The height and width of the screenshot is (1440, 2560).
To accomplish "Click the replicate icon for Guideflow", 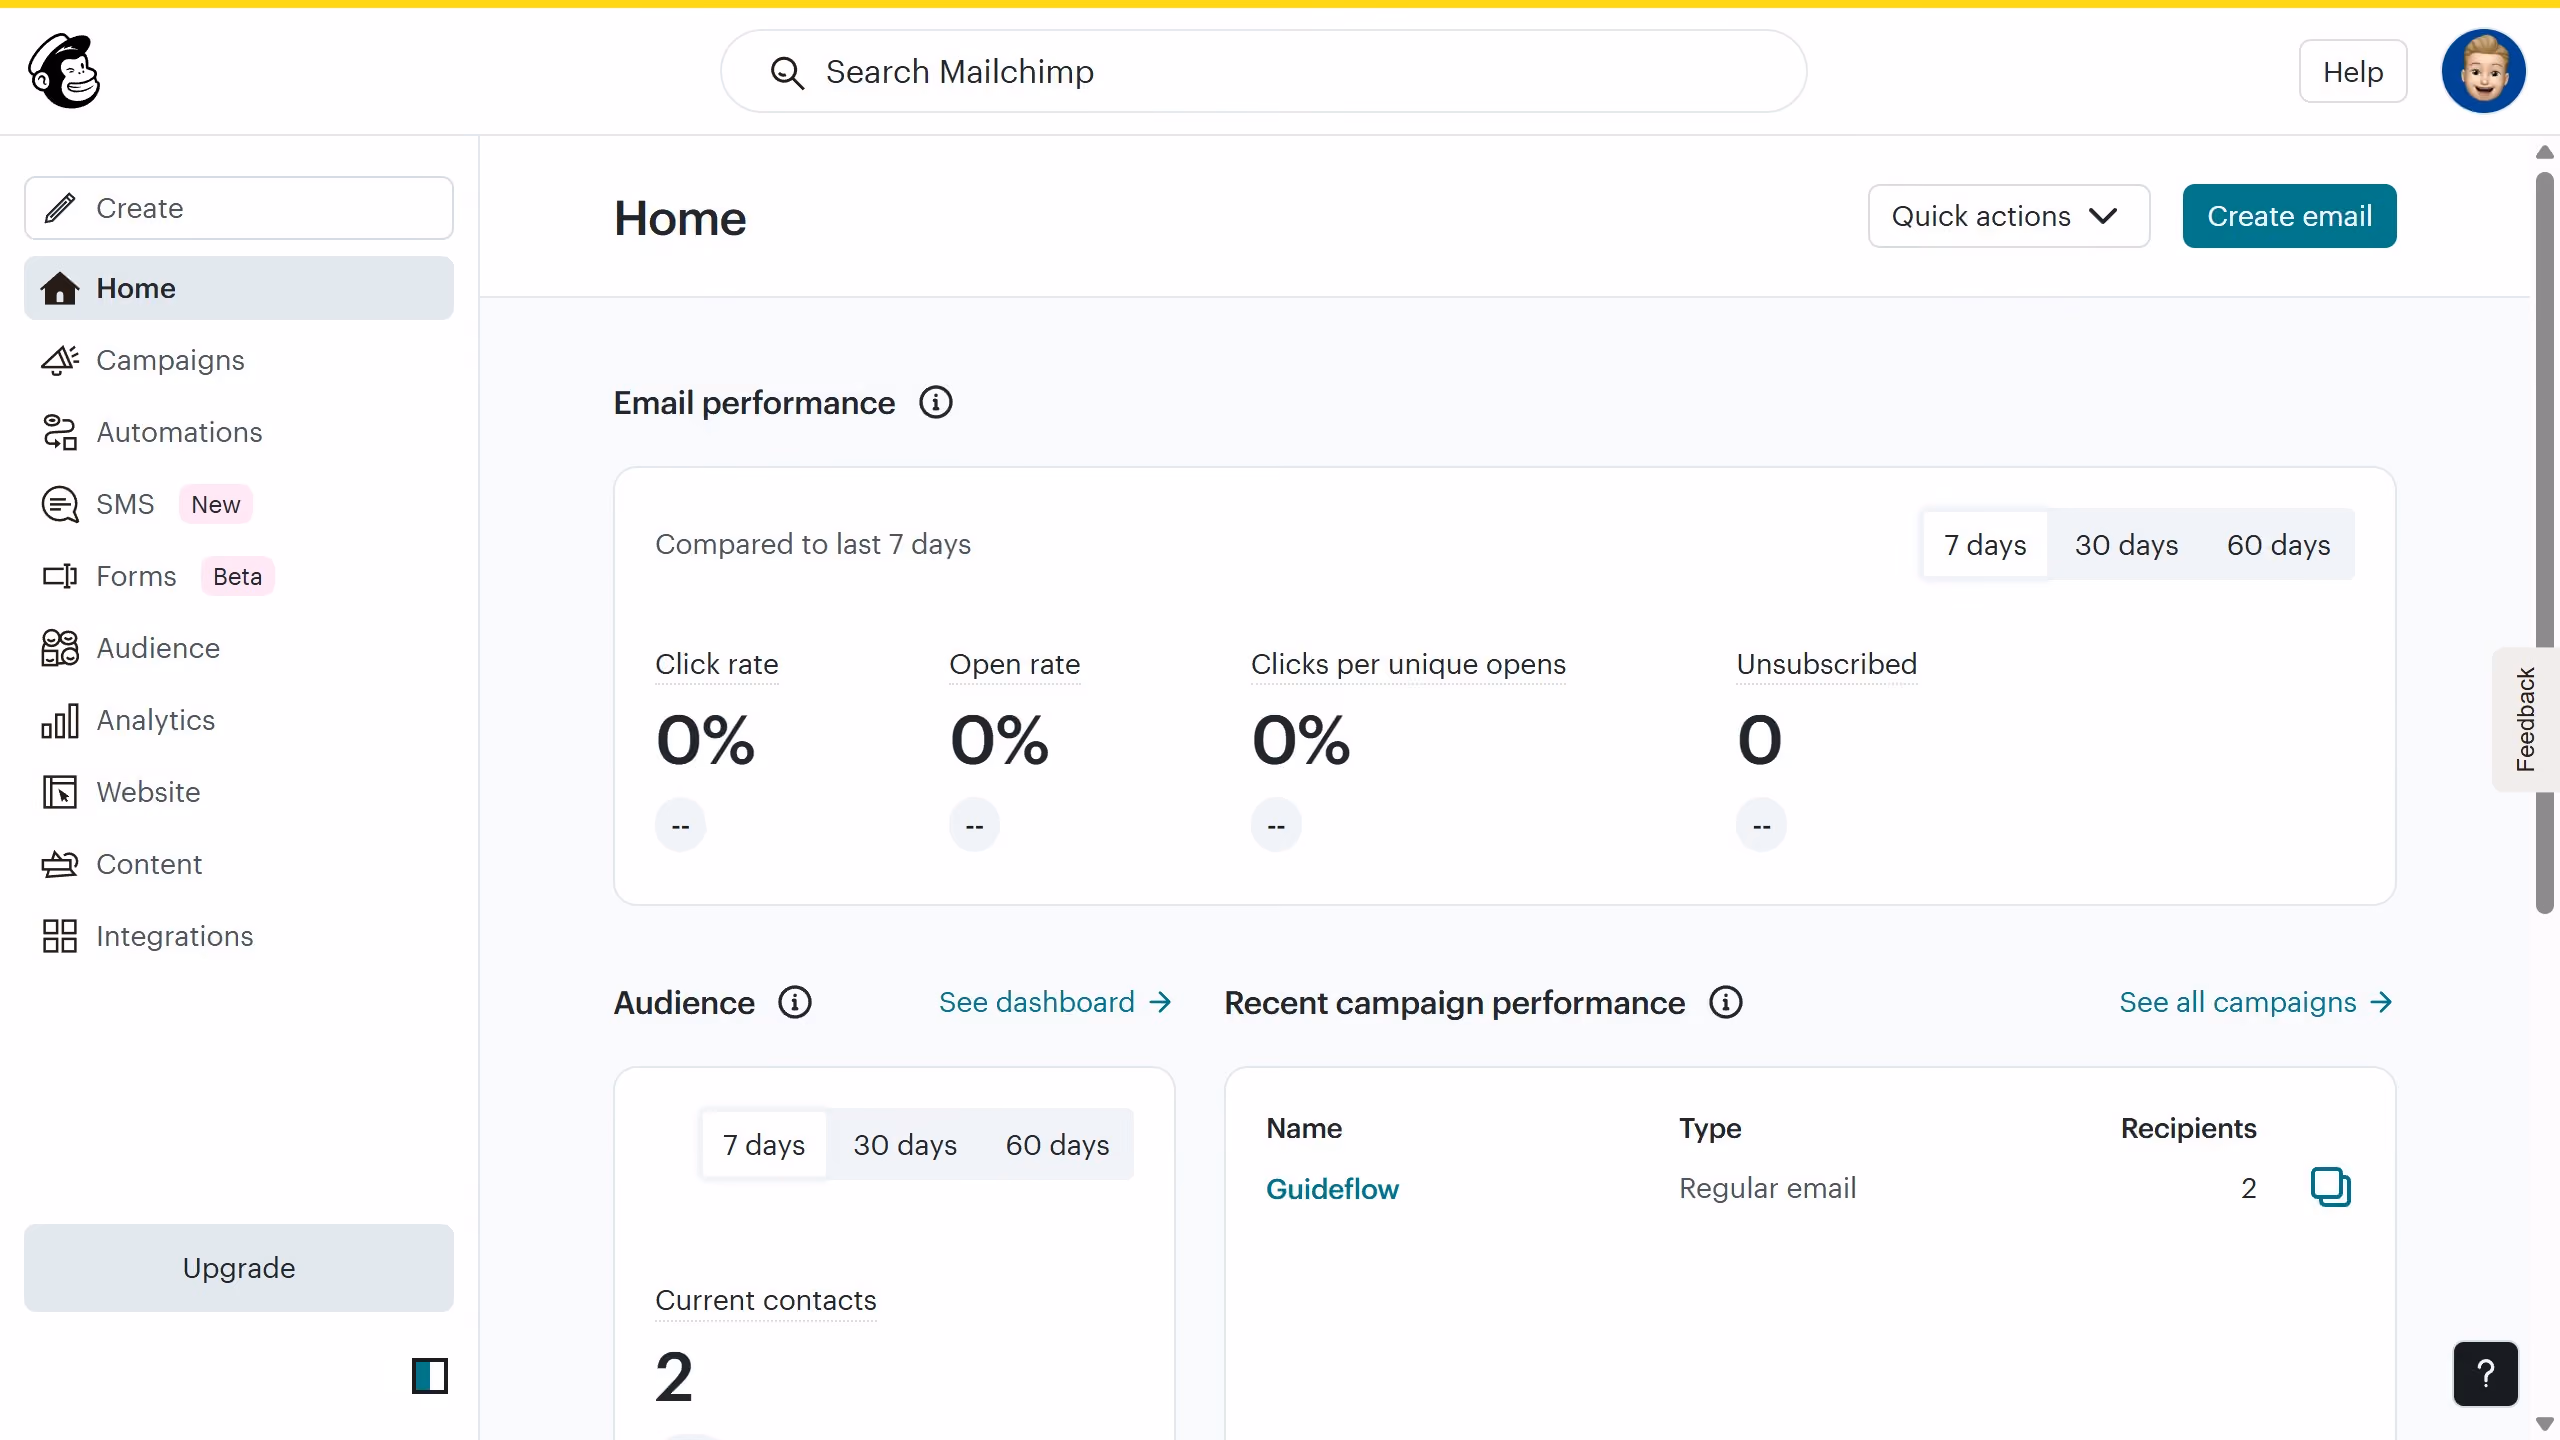I will click(2331, 1187).
